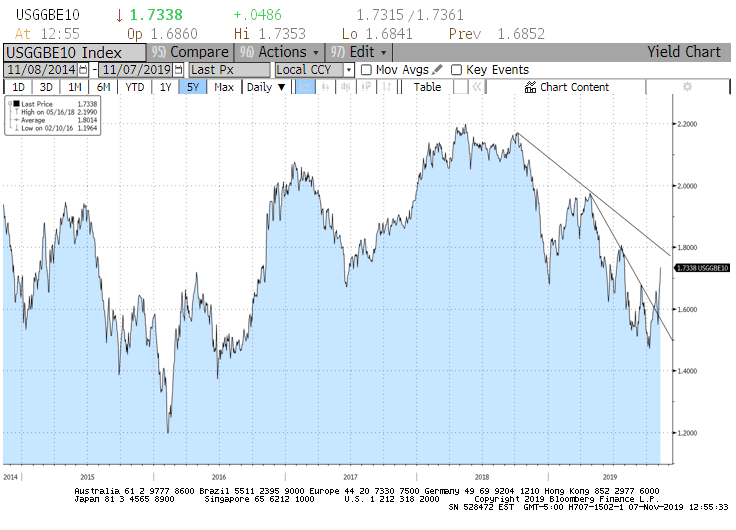Select the line chart type icon
Viewport: 736px width, 530px height.
(305, 87)
